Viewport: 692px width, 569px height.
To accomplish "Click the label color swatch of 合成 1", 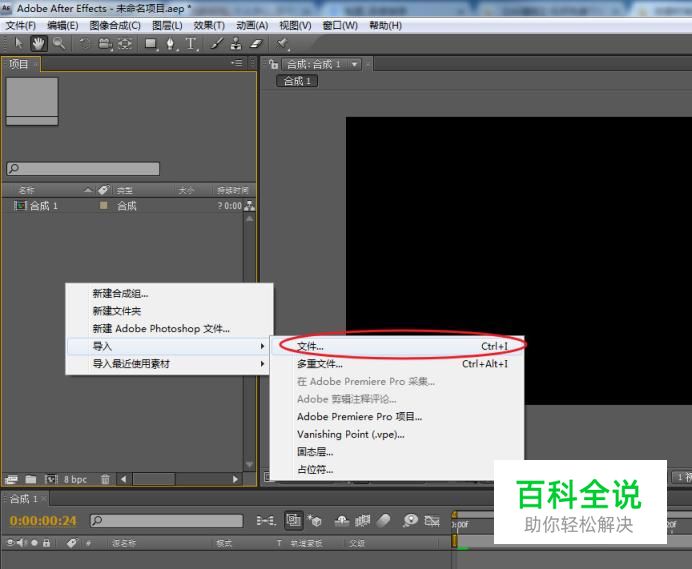I will click(104, 205).
